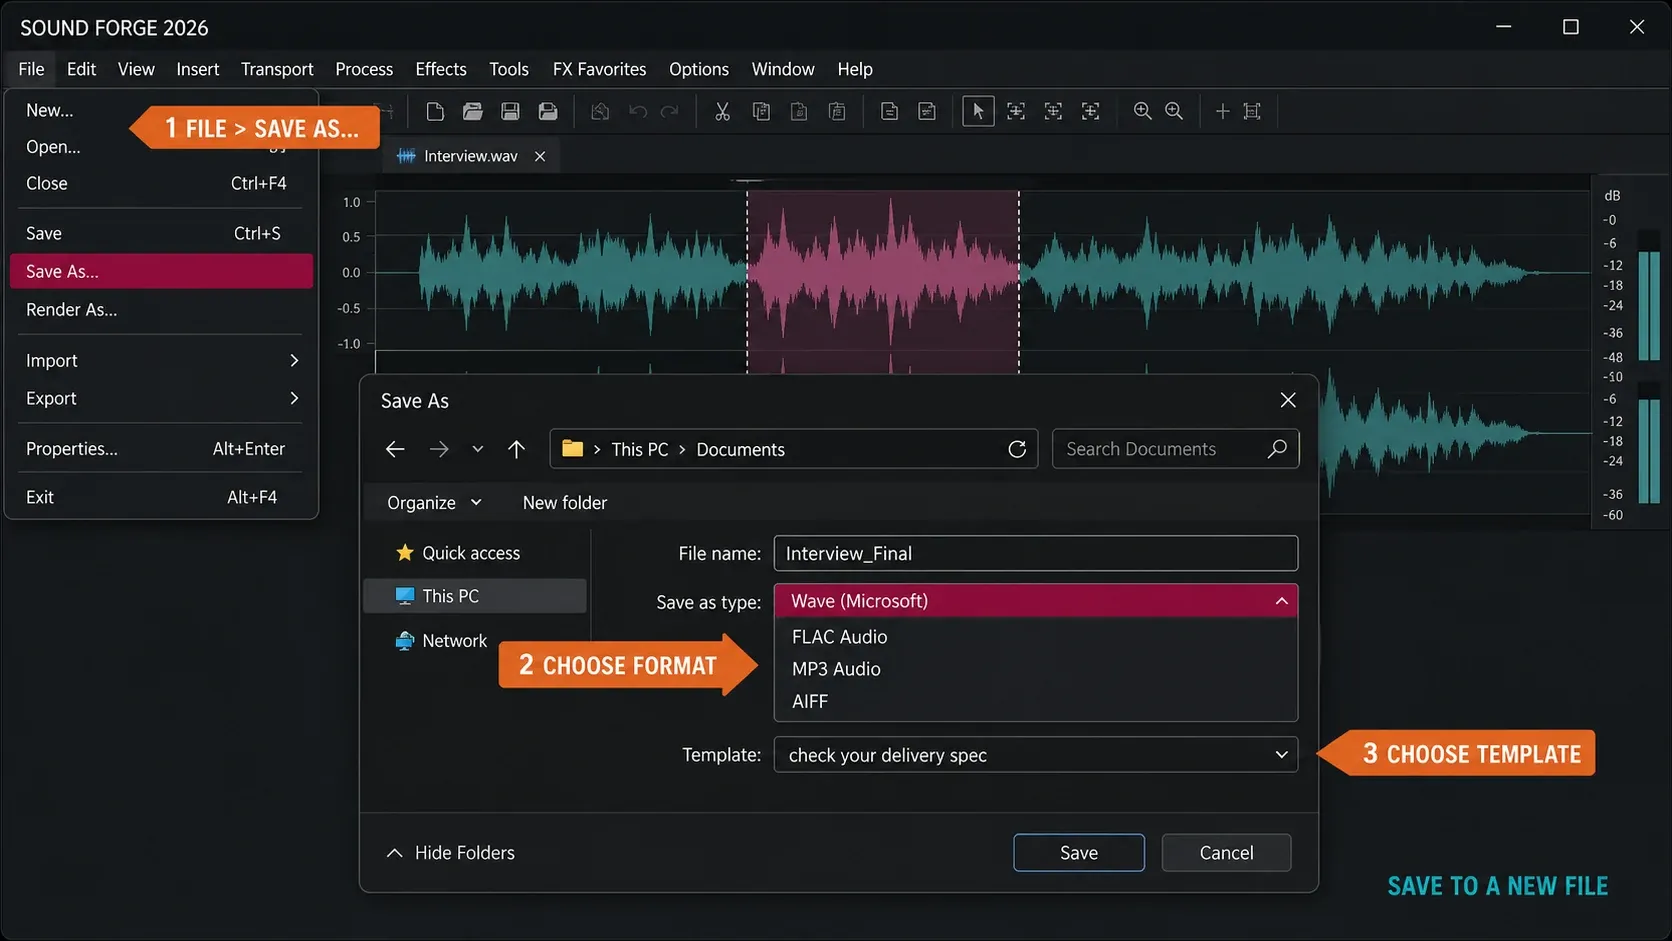The height and width of the screenshot is (941, 1672).
Task: Open the FX Favorites menu
Action: coord(599,69)
